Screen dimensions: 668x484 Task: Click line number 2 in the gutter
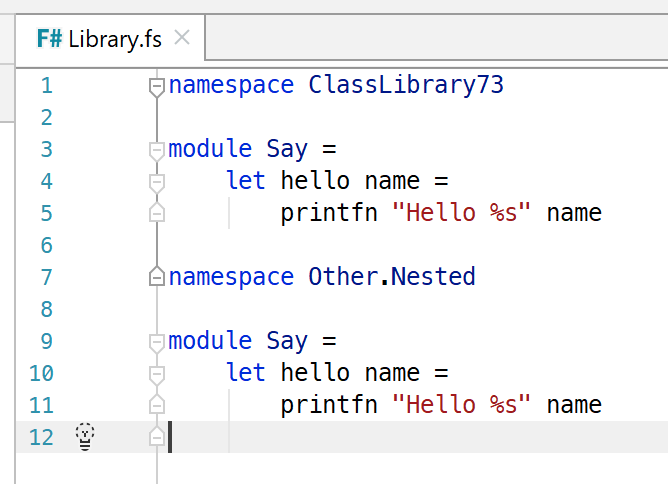(x=47, y=117)
